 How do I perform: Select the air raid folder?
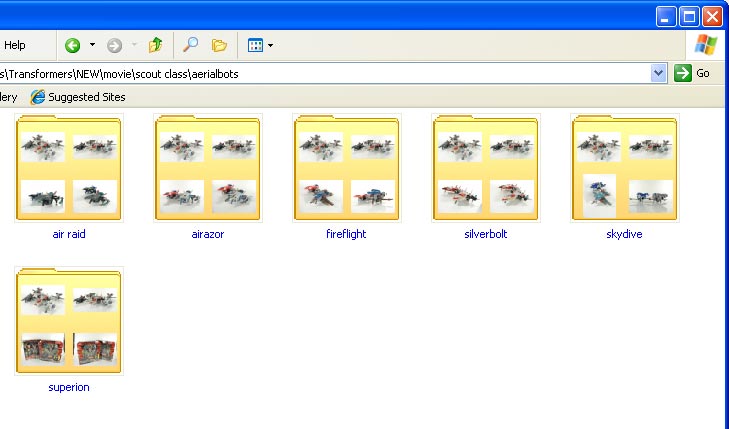[x=69, y=168]
